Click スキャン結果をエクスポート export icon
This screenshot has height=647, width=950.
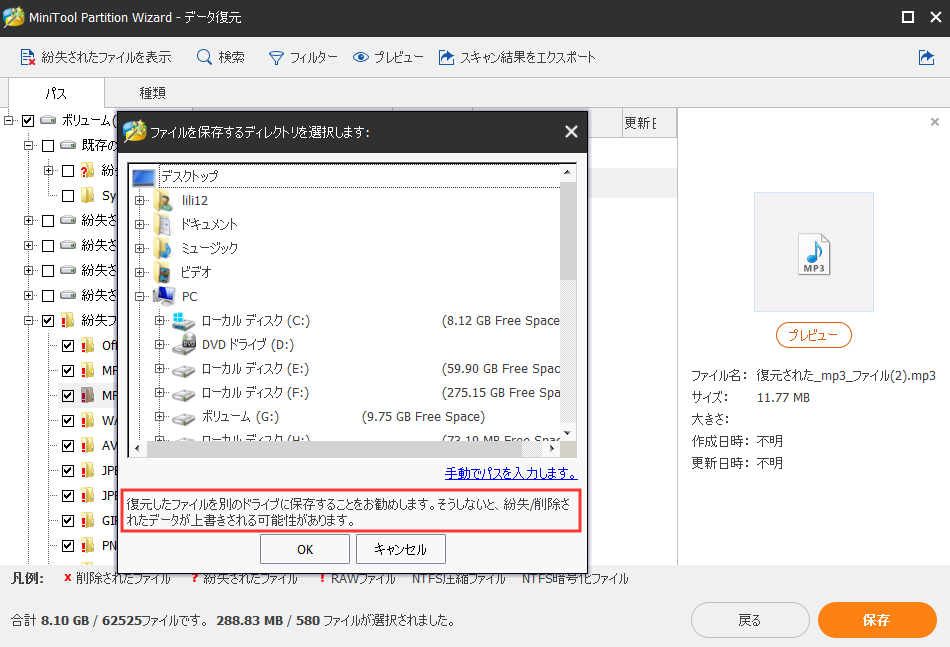pyautogui.click(x=447, y=58)
